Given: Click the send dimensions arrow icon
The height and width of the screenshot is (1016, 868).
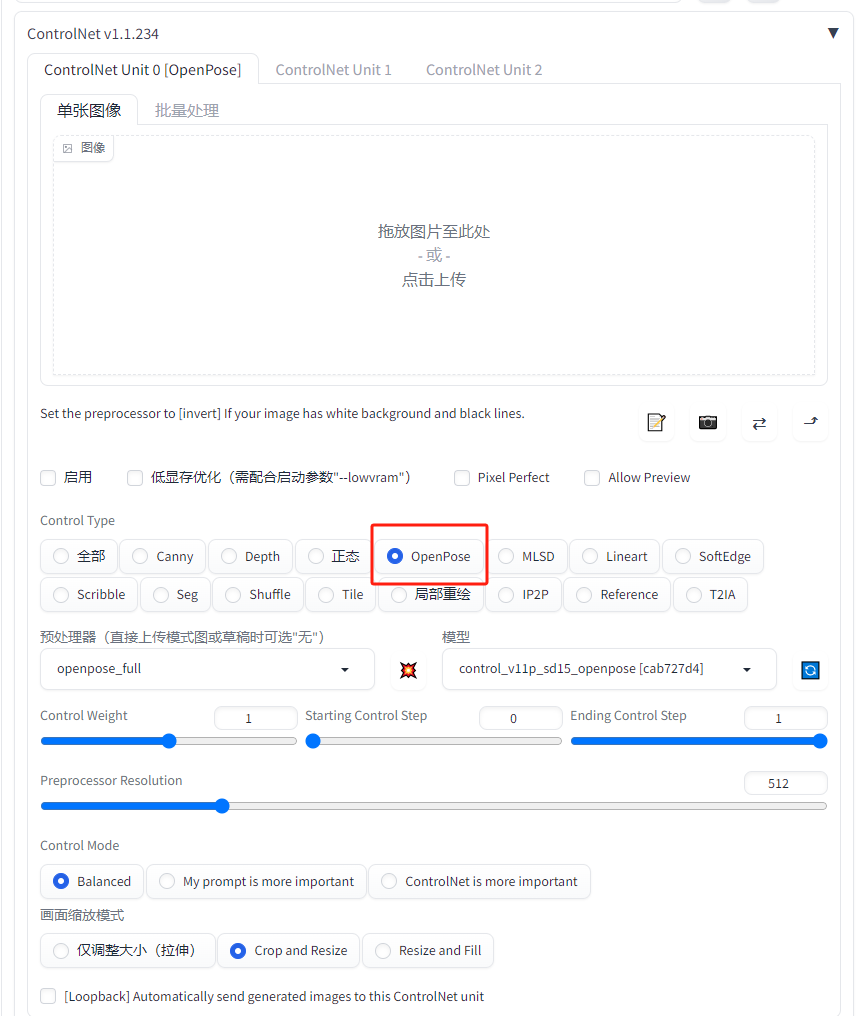Looking at the screenshot, I should click(x=810, y=423).
